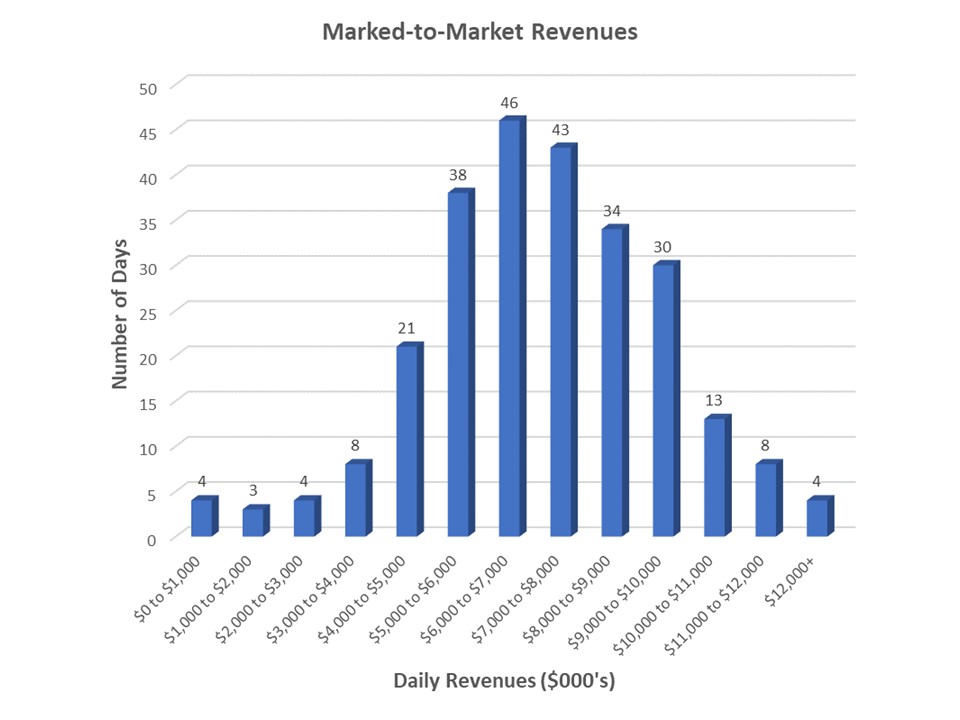Select the $10,000 to $11,000 bar

tap(714, 478)
